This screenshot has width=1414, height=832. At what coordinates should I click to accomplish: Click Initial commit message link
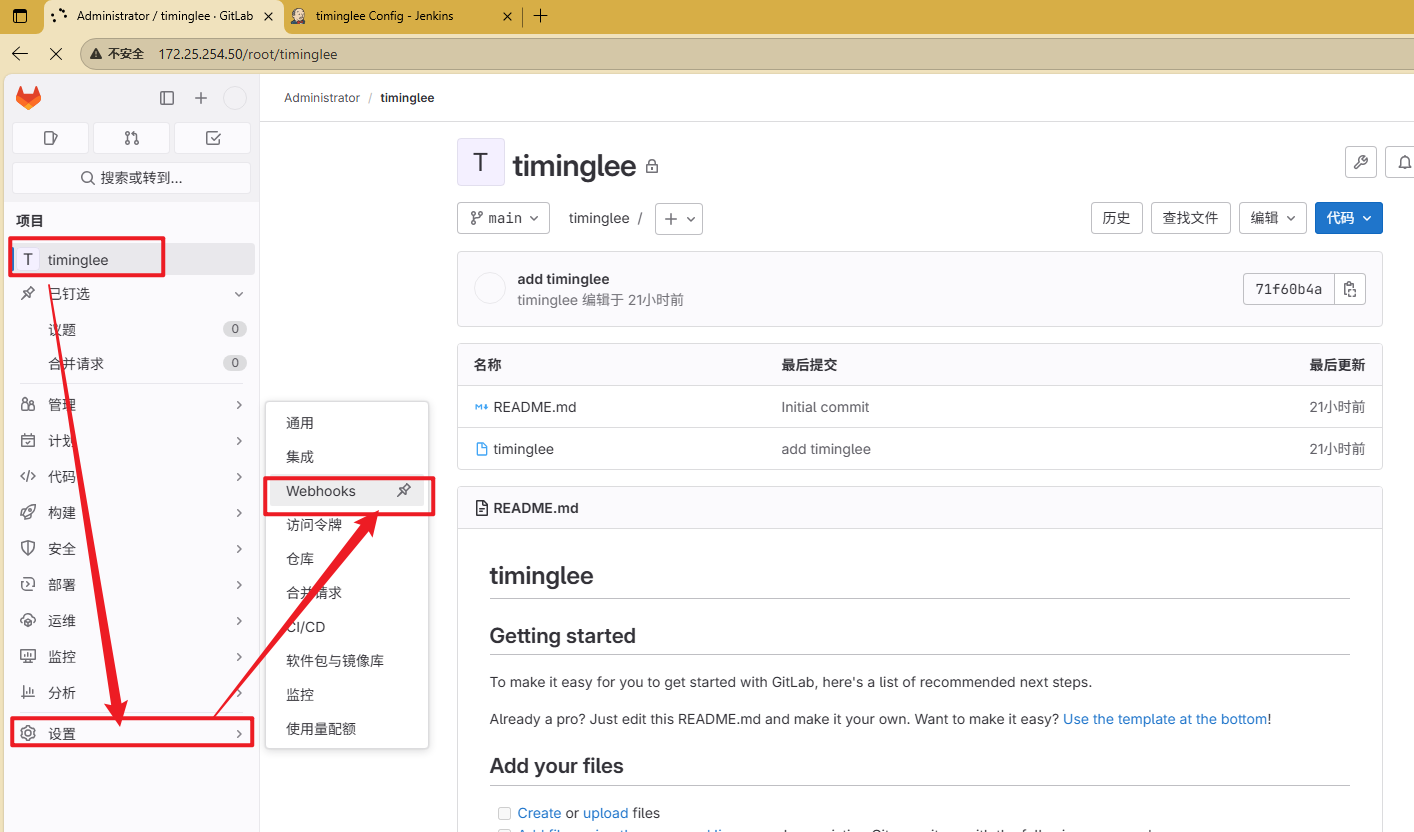point(825,407)
